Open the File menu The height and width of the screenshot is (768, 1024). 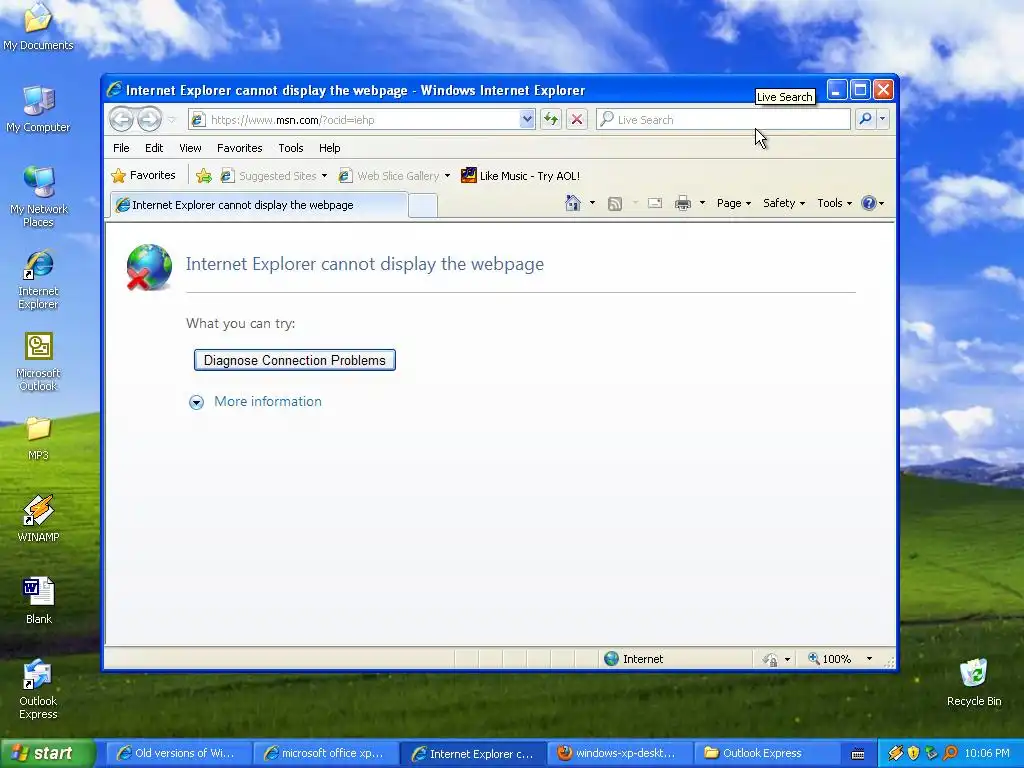point(121,148)
